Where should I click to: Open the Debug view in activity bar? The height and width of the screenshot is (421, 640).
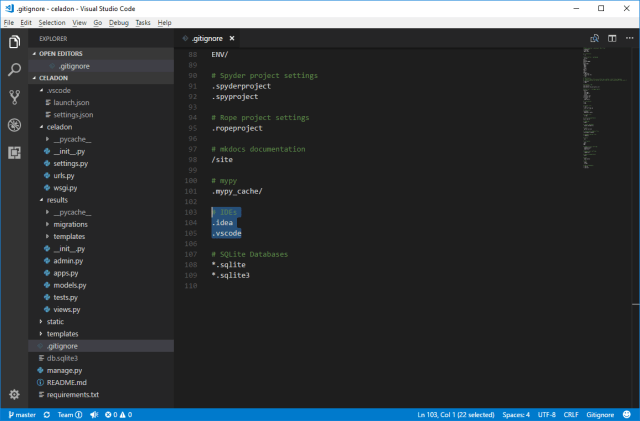14,125
